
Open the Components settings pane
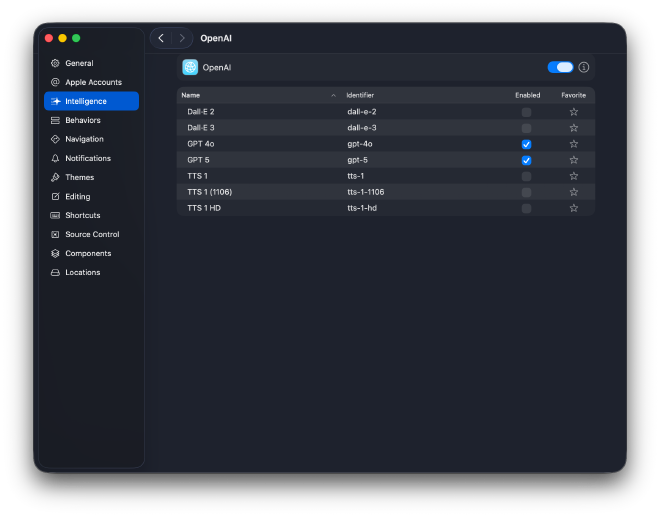[x=91, y=253]
